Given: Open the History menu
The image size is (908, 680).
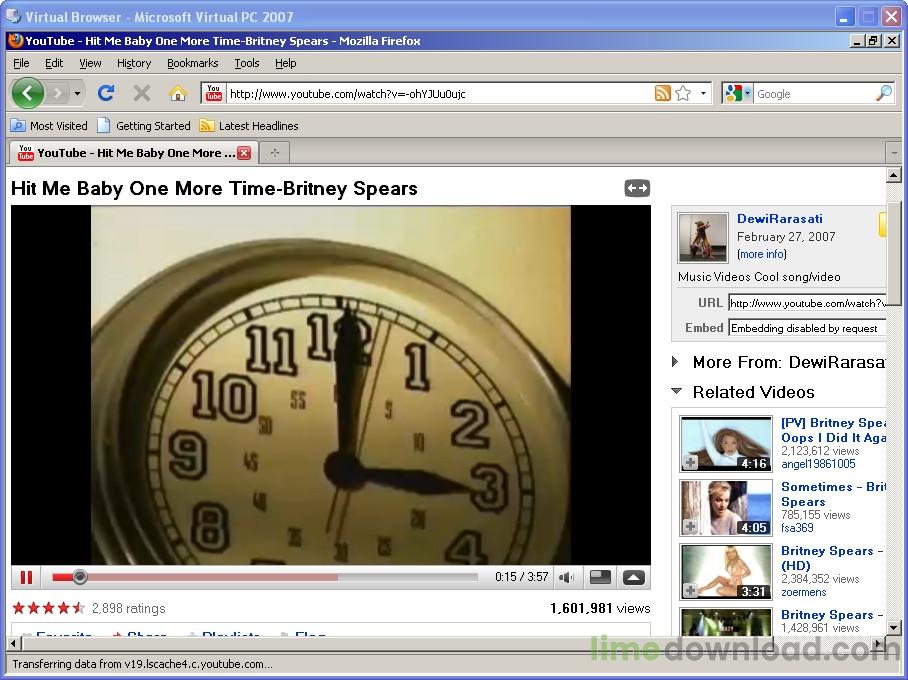Looking at the screenshot, I should point(134,63).
